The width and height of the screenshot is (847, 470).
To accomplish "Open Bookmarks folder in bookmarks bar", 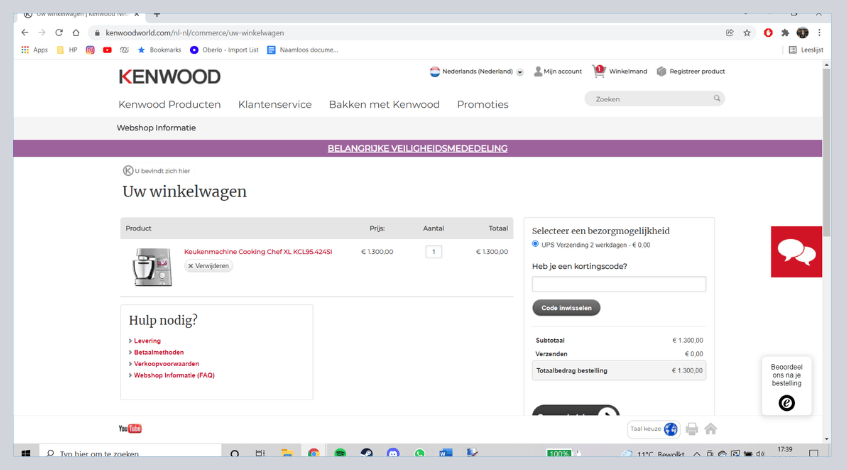I will (160, 50).
